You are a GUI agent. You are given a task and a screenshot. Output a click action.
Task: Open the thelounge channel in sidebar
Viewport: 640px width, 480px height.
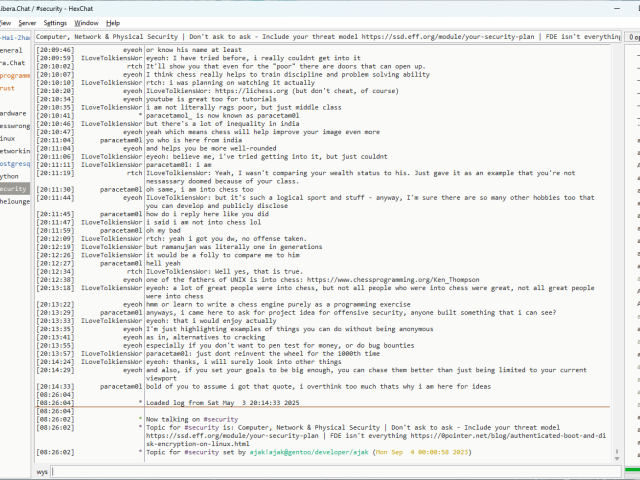point(15,200)
